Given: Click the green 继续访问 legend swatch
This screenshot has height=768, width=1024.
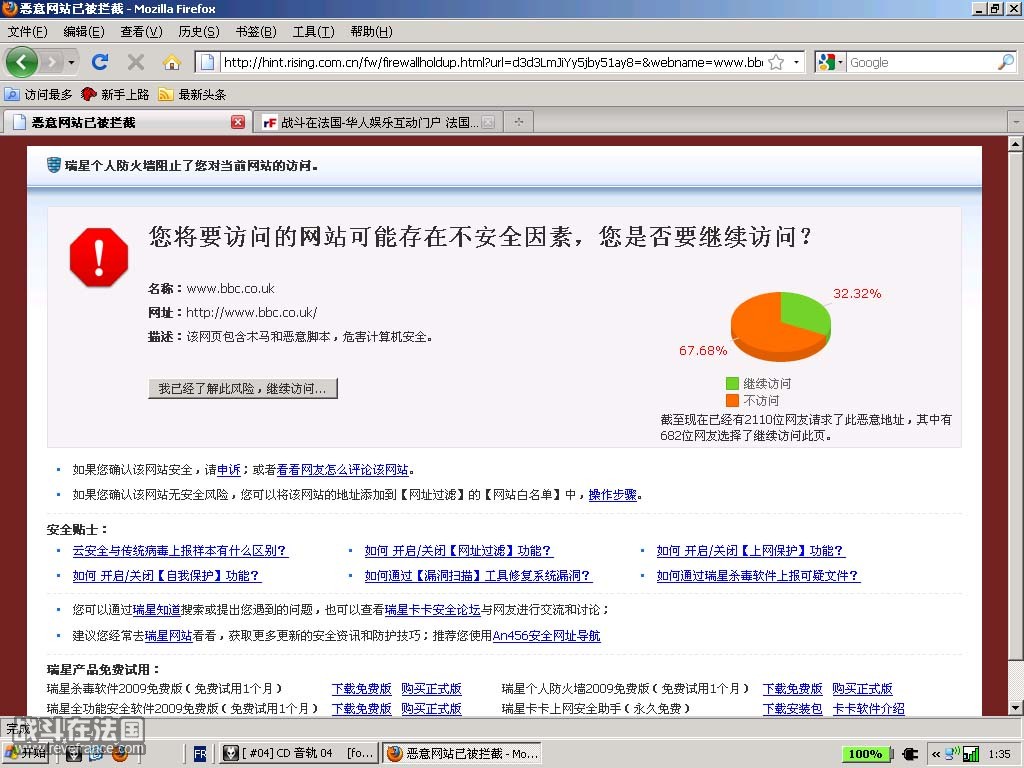Looking at the screenshot, I should point(732,383).
